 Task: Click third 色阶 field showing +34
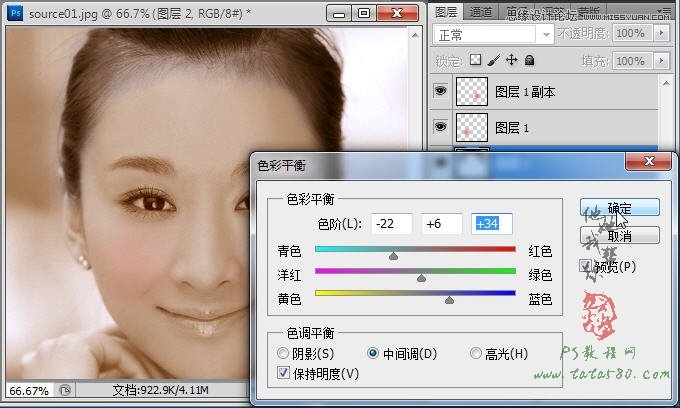(x=492, y=224)
